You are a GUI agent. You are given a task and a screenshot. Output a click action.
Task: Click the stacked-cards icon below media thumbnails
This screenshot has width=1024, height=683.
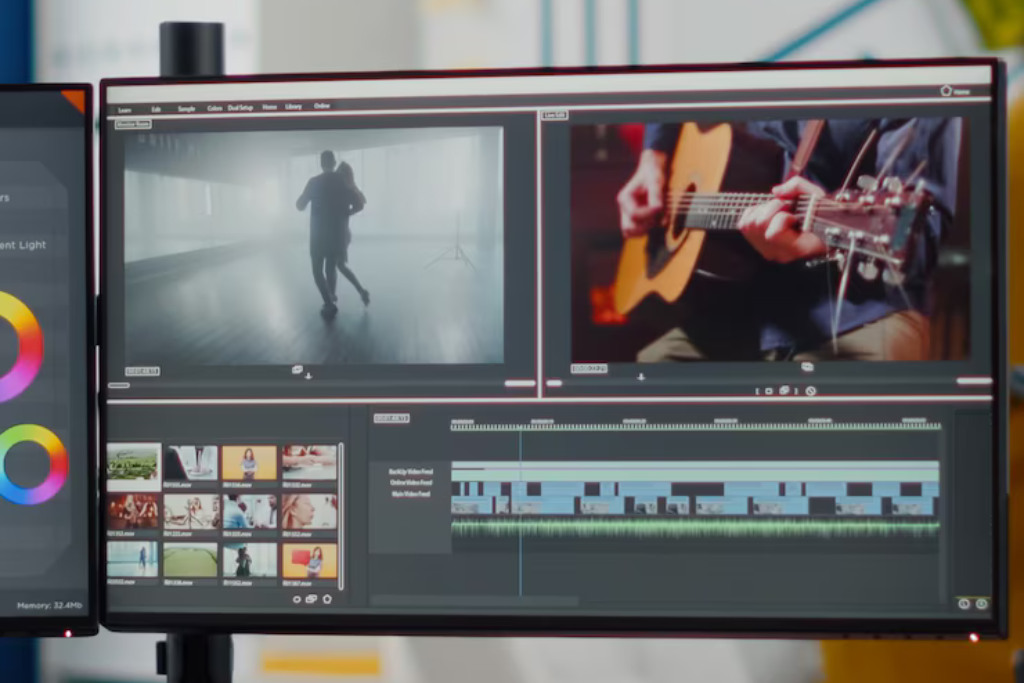click(x=312, y=599)
